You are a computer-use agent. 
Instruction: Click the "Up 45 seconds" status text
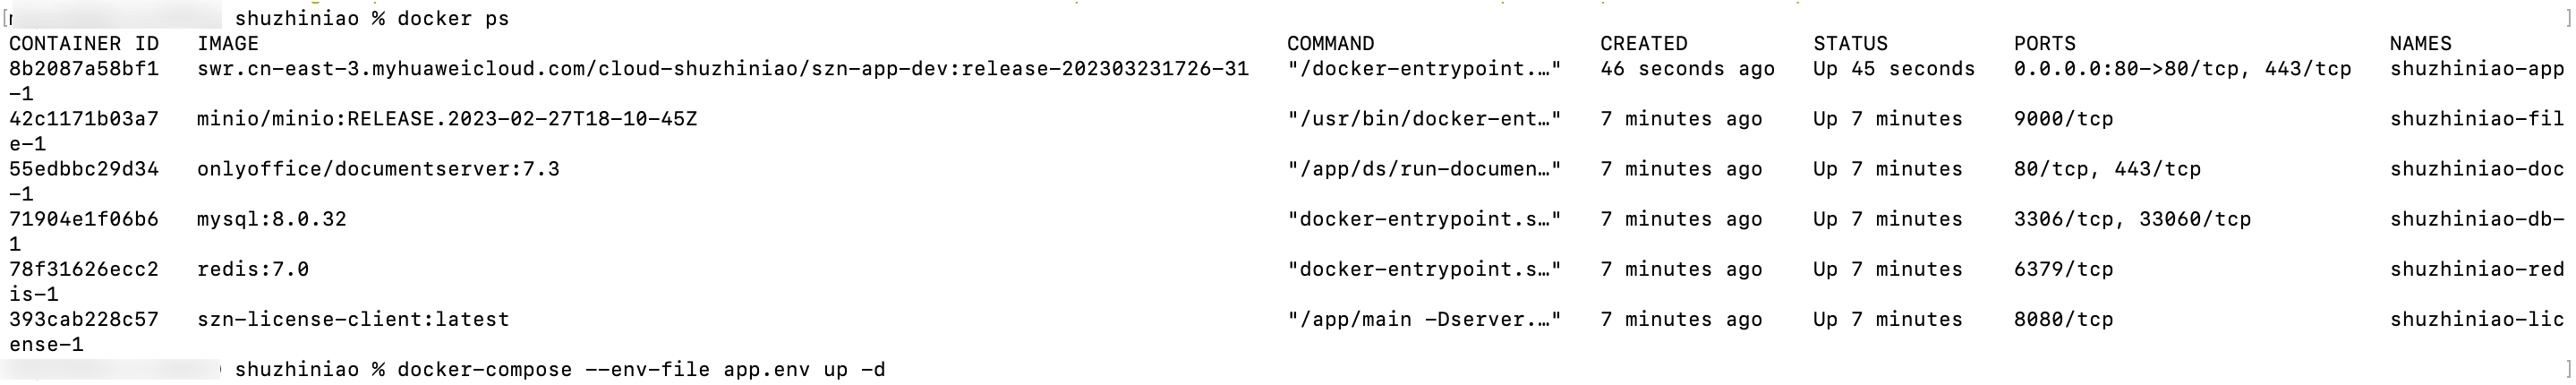pyautogui.click(x=1894, y=69)
